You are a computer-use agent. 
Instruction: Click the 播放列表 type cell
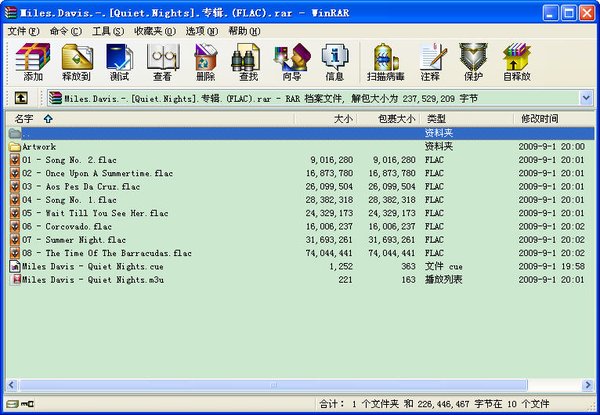(443, 280)
